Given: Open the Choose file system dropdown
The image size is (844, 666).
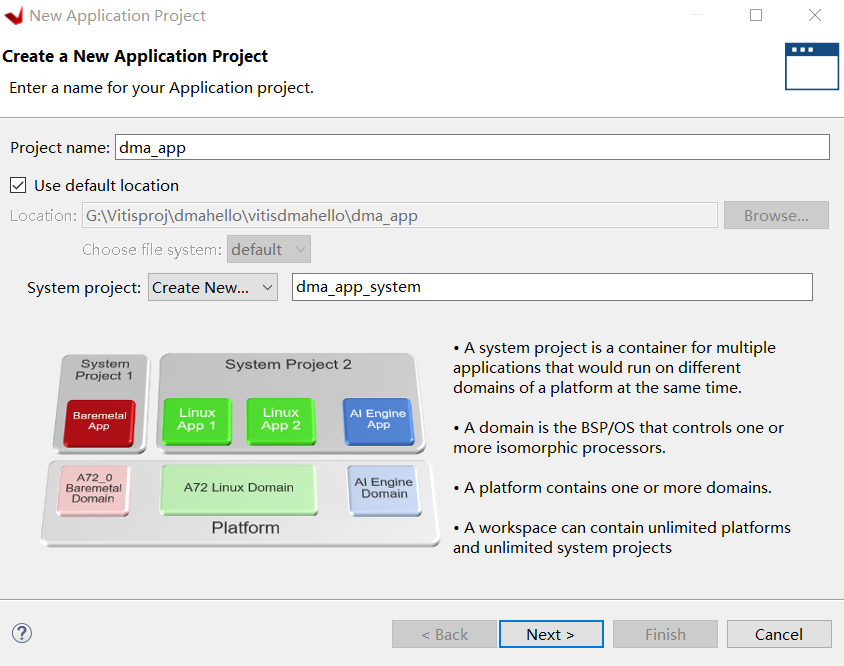Looking at the screenshot, I should click(x=268, y=249).
